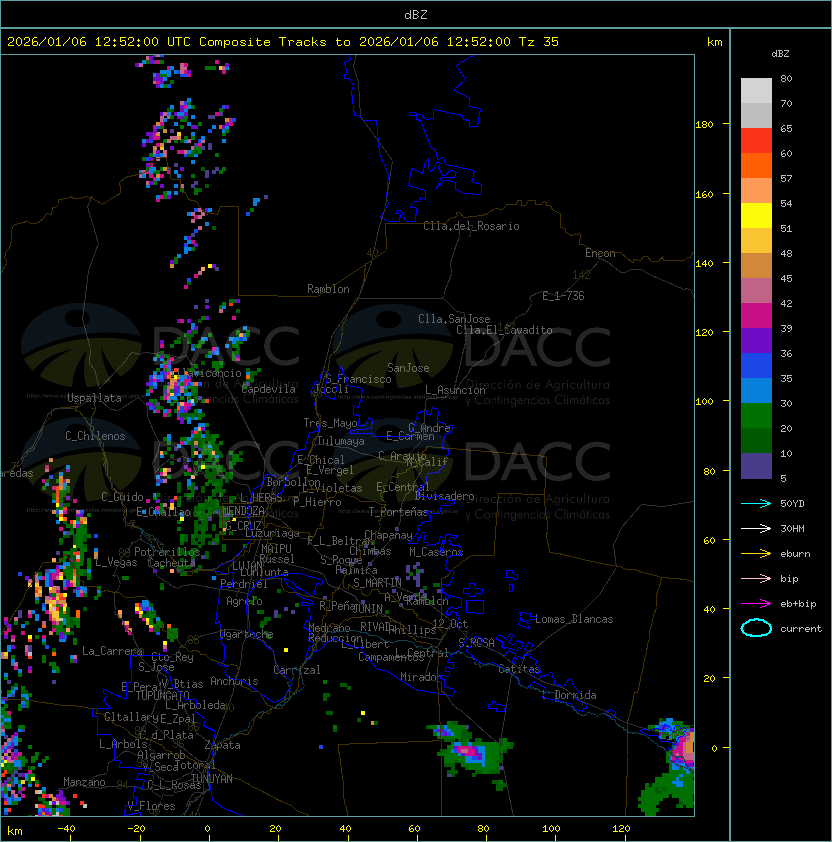Image resolution: width=832 pixels, height=842 pixels.
Task: Click the E_1-736 label
Action: (563, 296)
